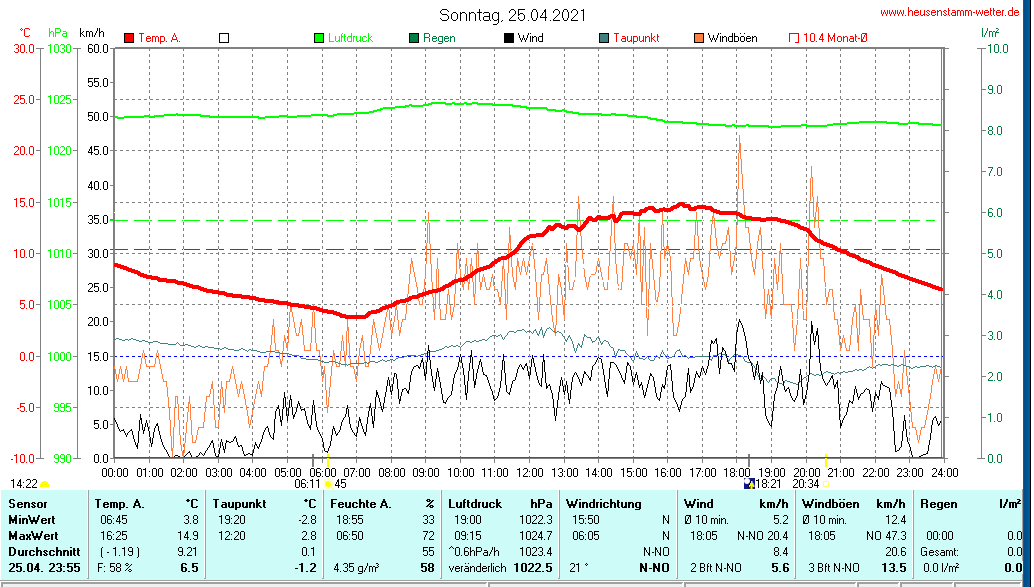Screen dimensions: 1034x587
Task: Click the sunset marker at 20:34
Action: (826, 484)
